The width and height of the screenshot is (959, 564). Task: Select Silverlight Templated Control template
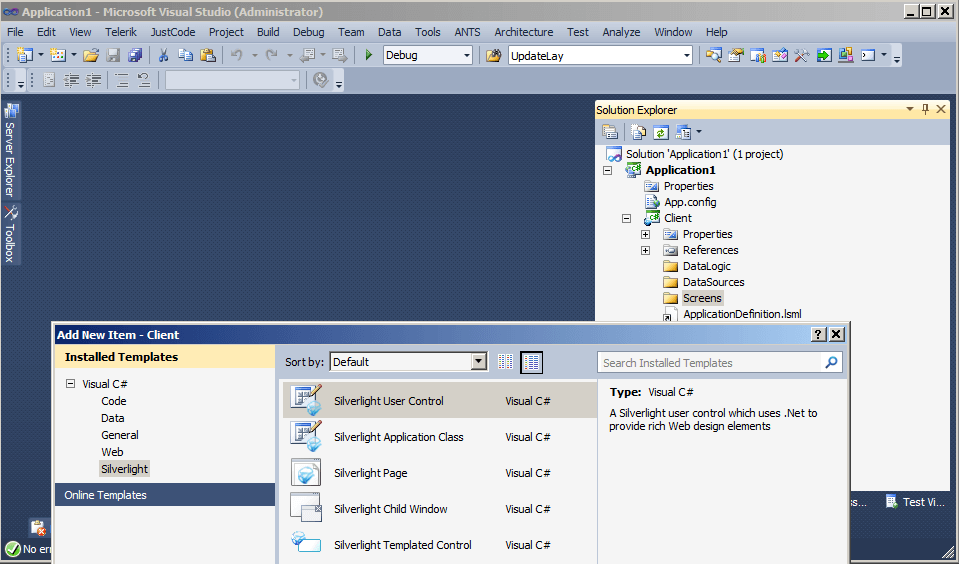point(439,544)
